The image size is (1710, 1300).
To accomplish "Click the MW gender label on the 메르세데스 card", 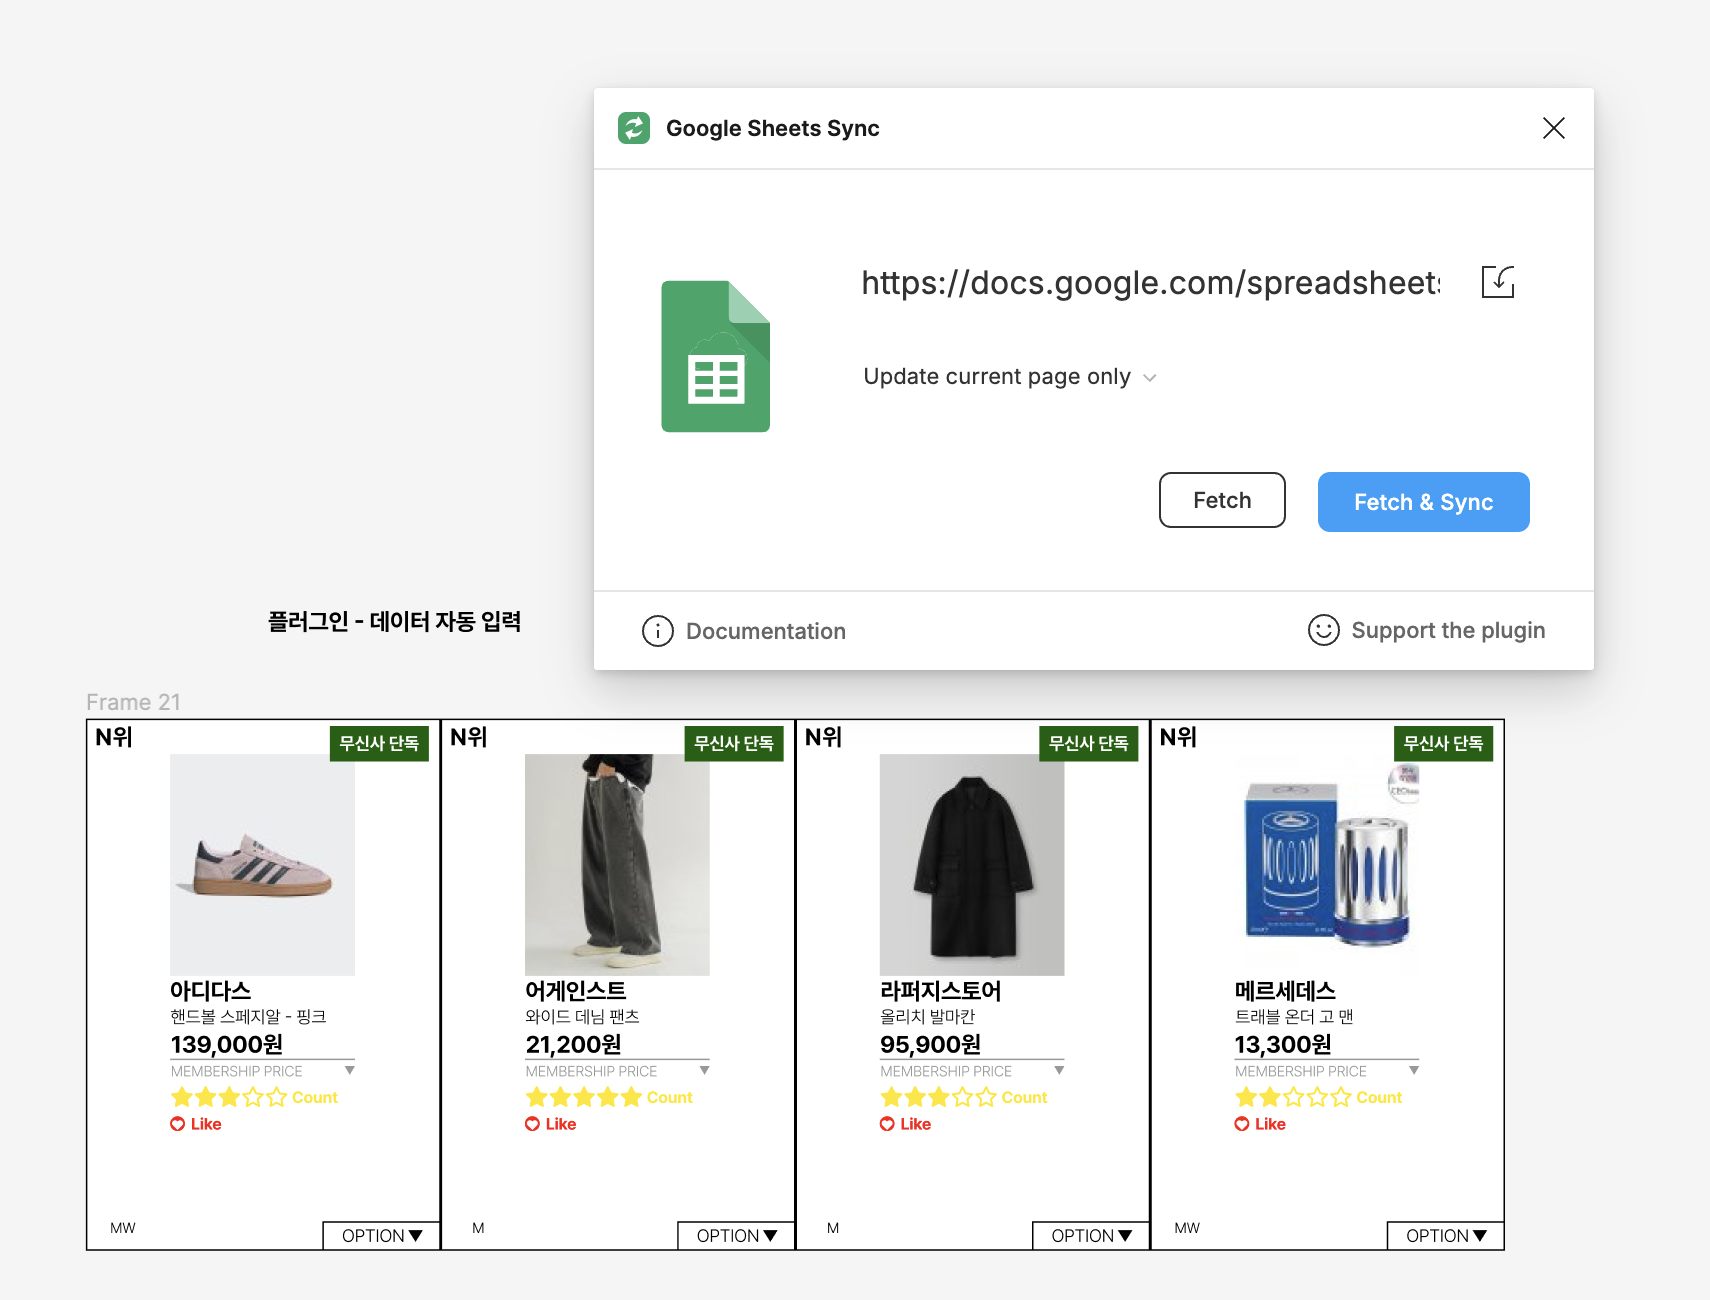I will pos(1187,1228).
